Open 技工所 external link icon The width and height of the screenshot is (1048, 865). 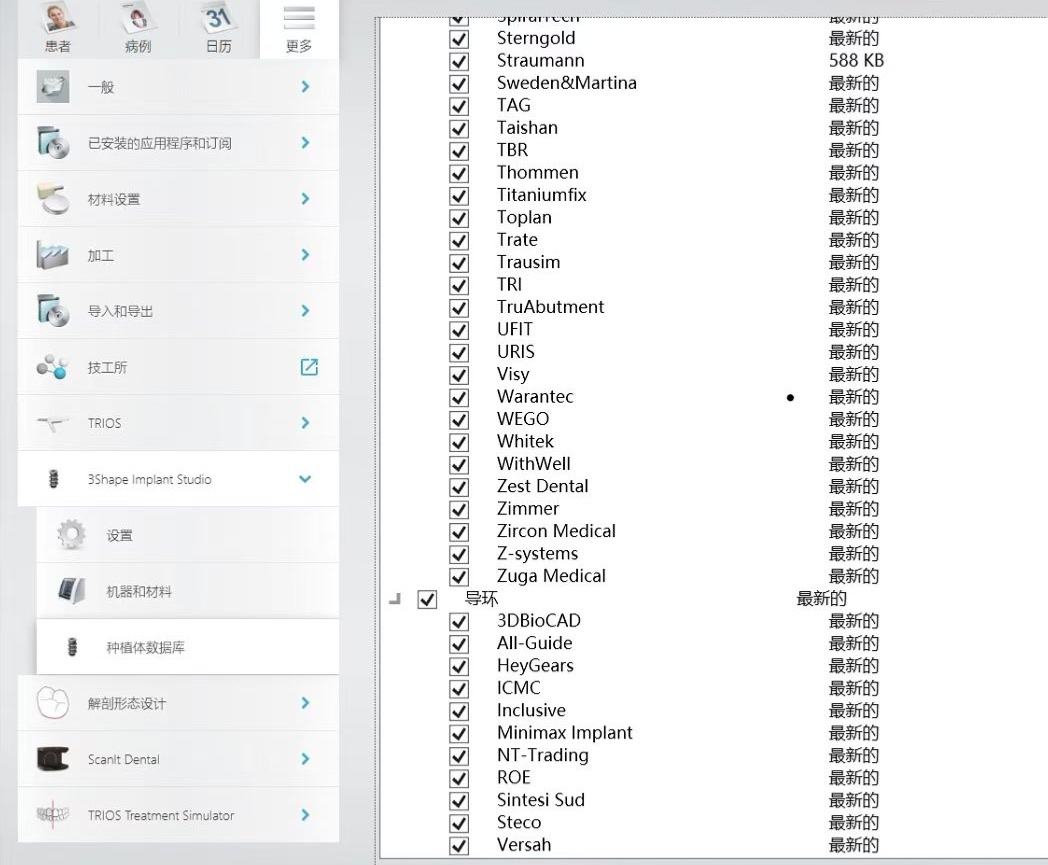point(309,367)
